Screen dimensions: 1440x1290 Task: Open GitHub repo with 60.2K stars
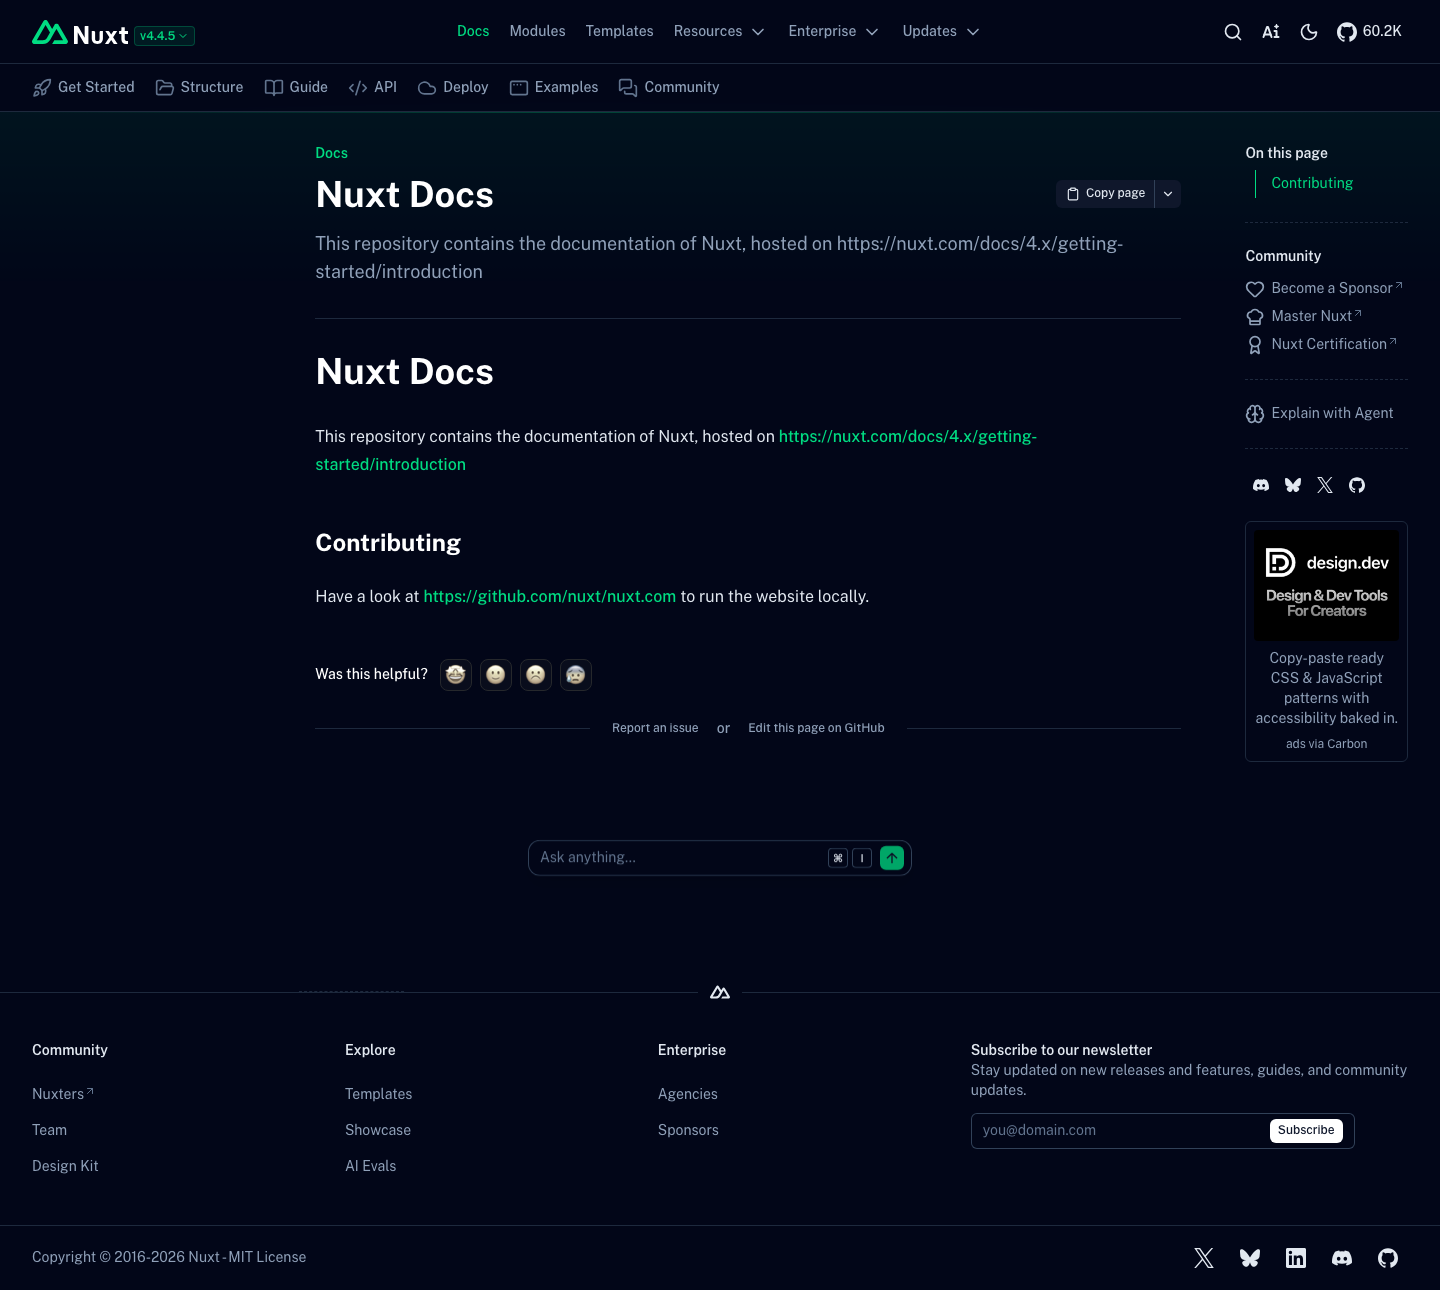pos(1369,32)
